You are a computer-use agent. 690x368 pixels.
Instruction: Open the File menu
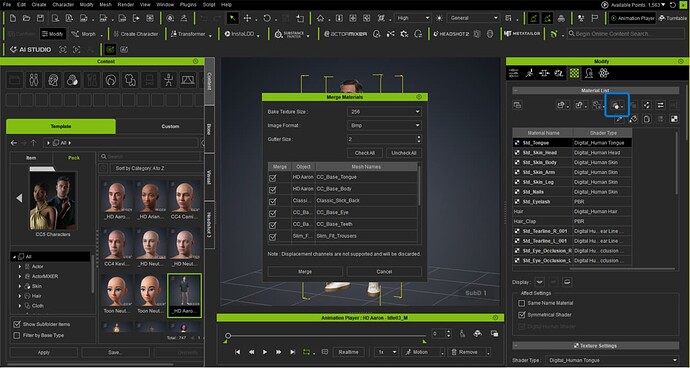point(7,4)
